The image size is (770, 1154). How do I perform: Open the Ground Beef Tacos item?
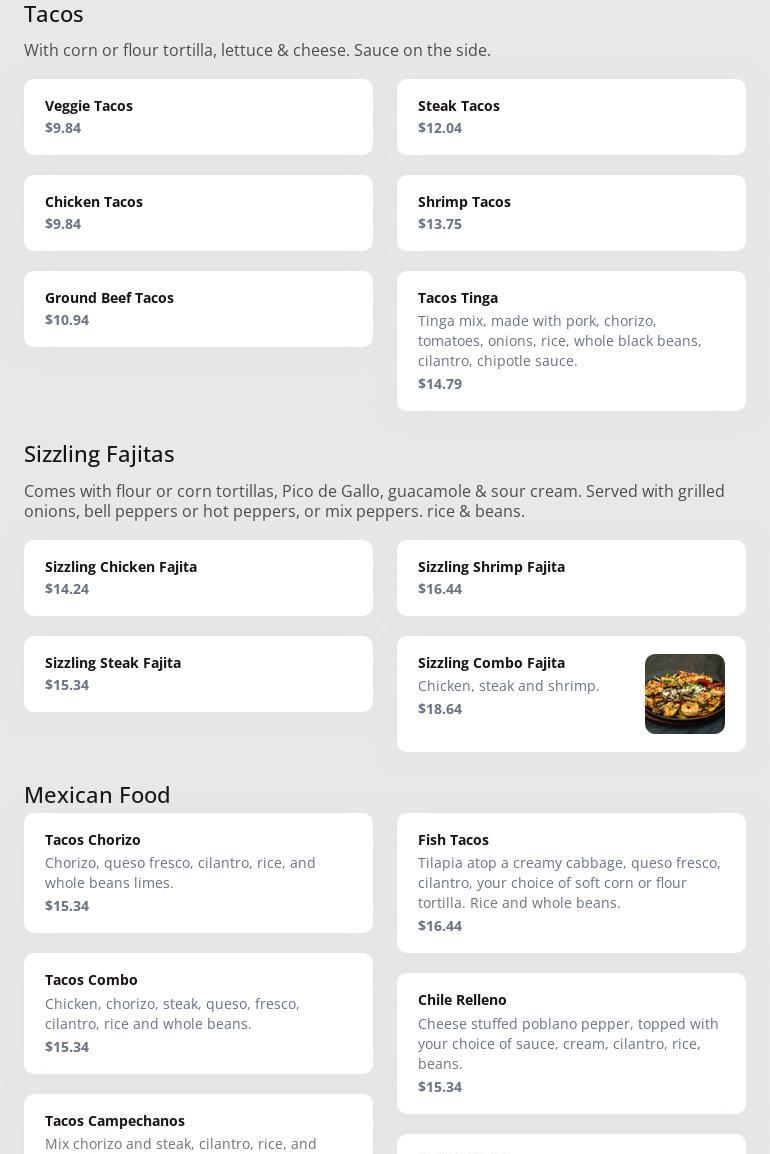198,309
